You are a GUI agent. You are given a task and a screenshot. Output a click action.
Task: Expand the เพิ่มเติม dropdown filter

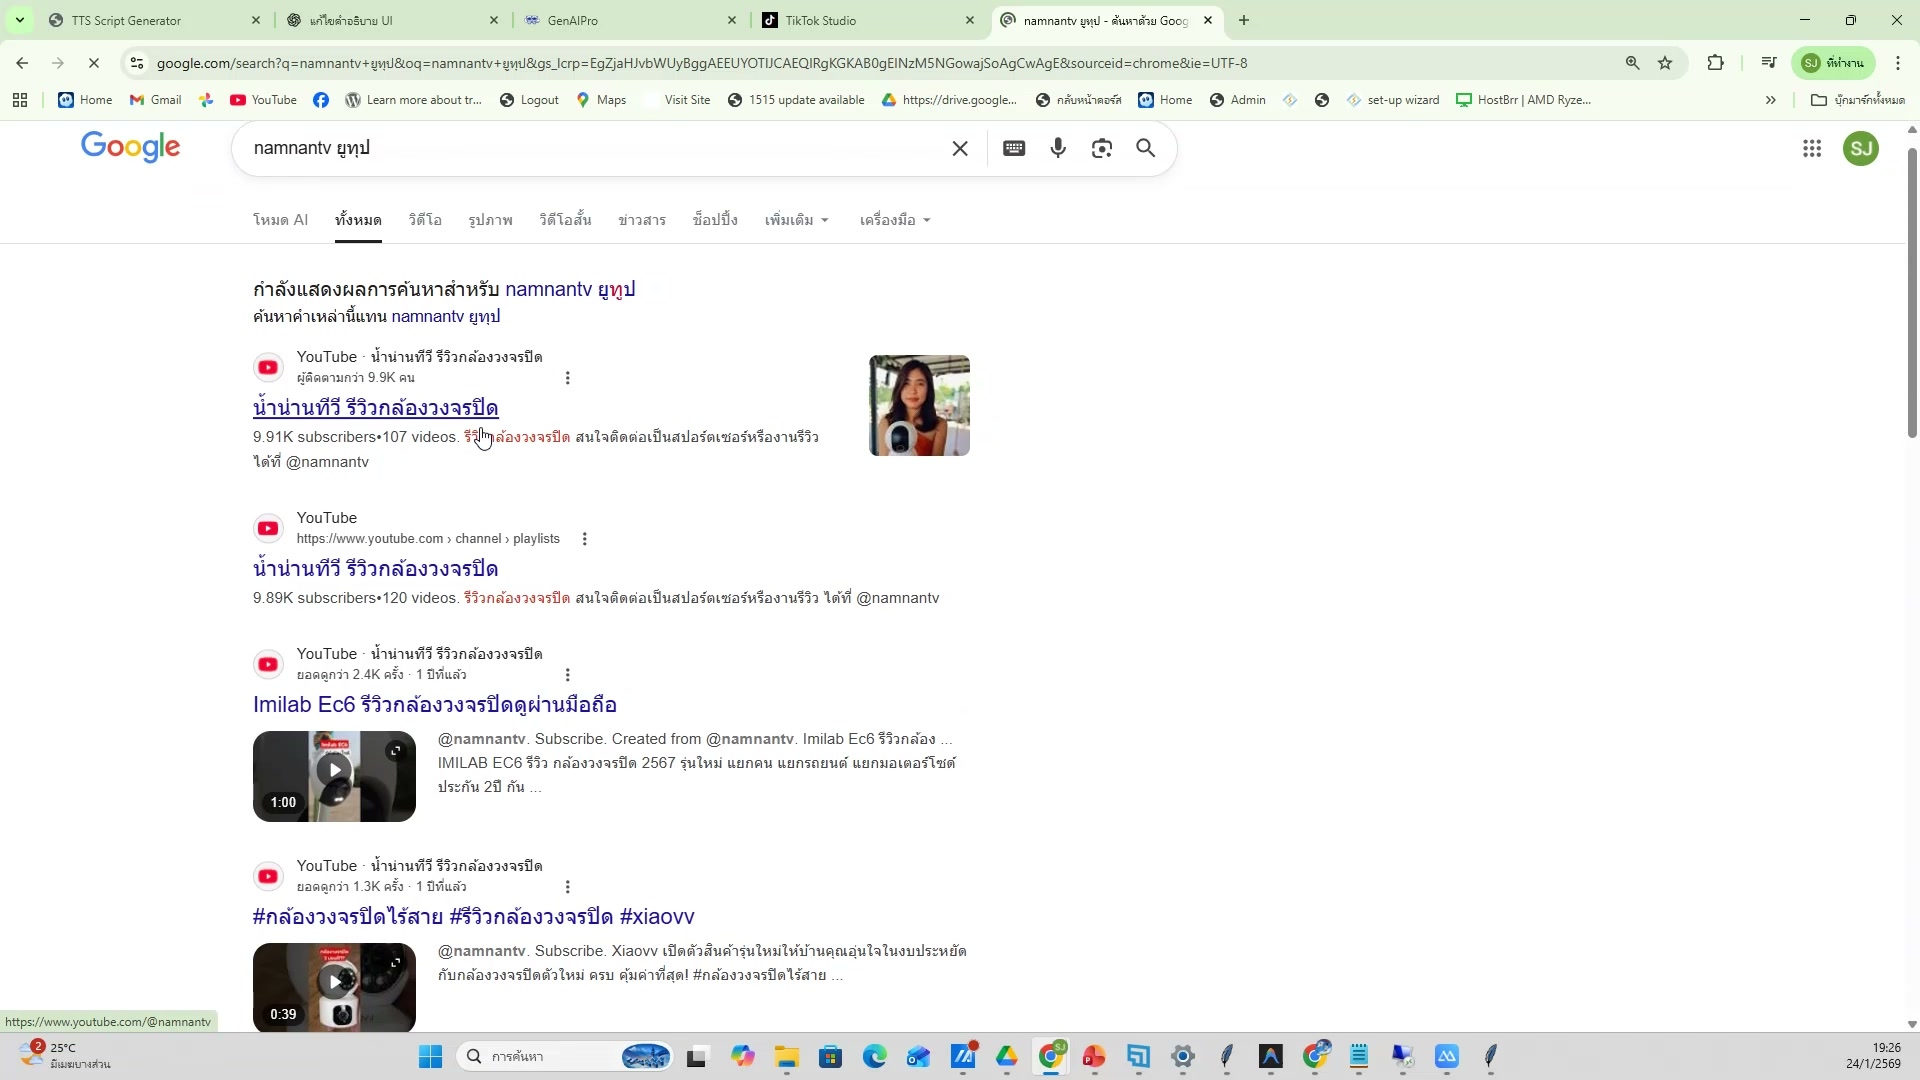(797, 220)
